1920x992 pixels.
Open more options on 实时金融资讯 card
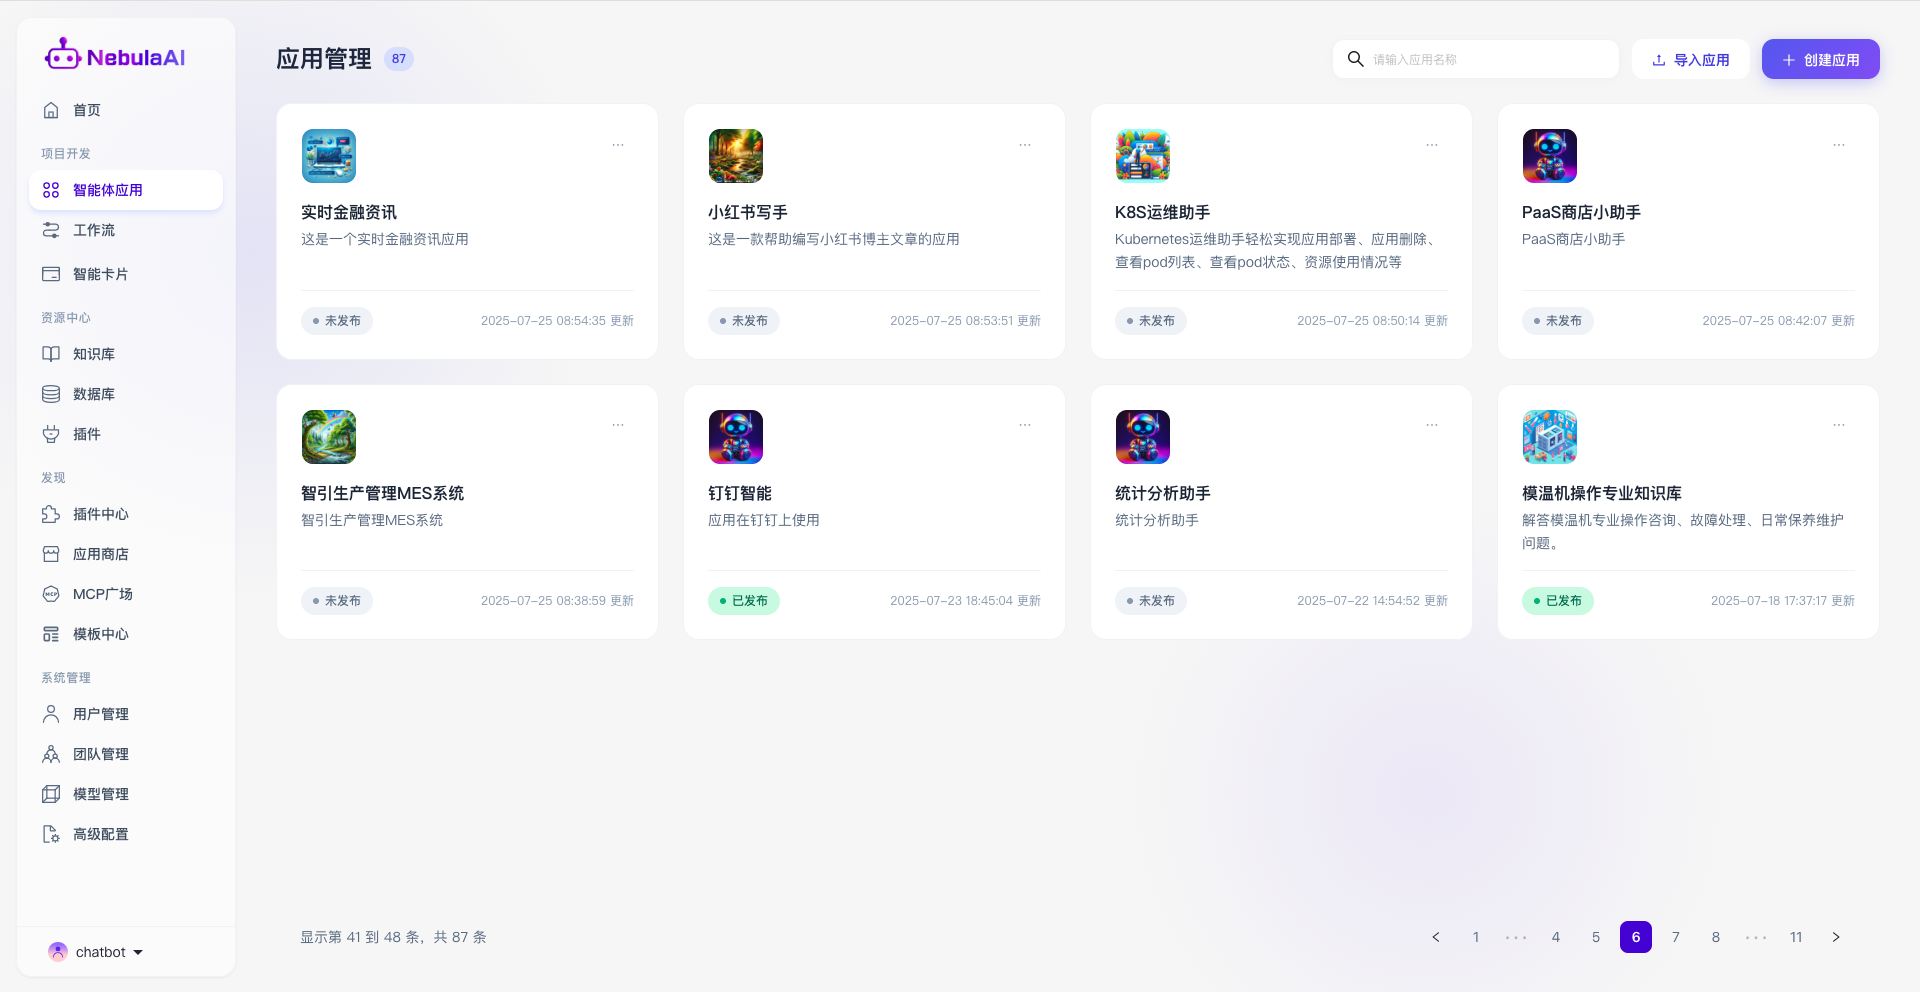[x=618, y=145]
